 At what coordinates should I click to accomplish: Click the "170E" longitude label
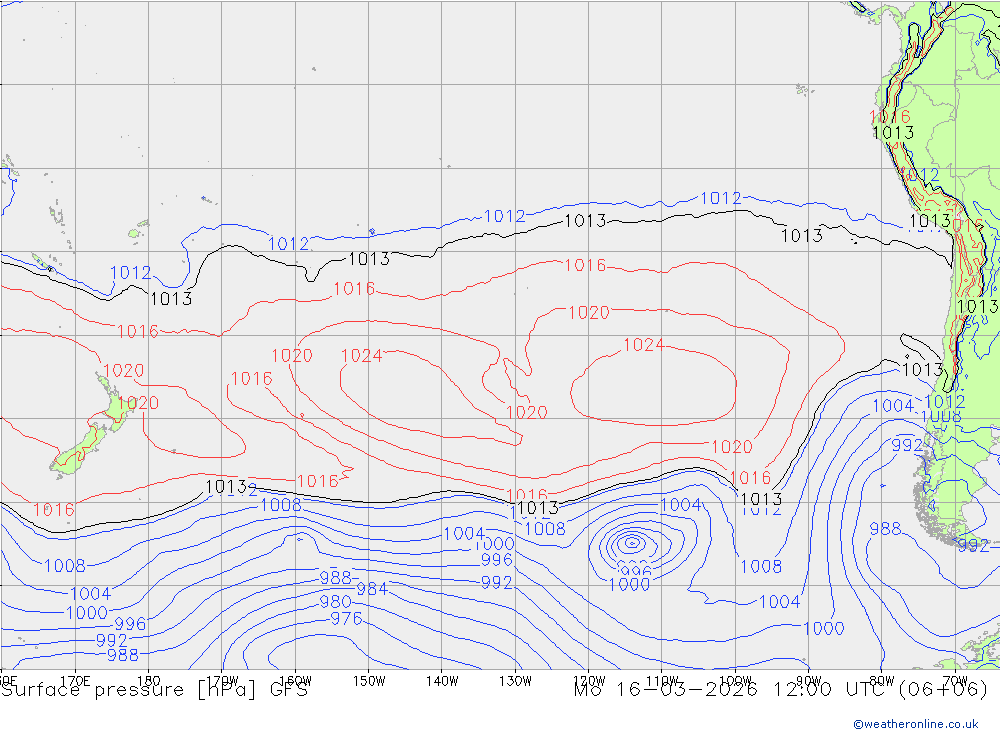[75, 681]
